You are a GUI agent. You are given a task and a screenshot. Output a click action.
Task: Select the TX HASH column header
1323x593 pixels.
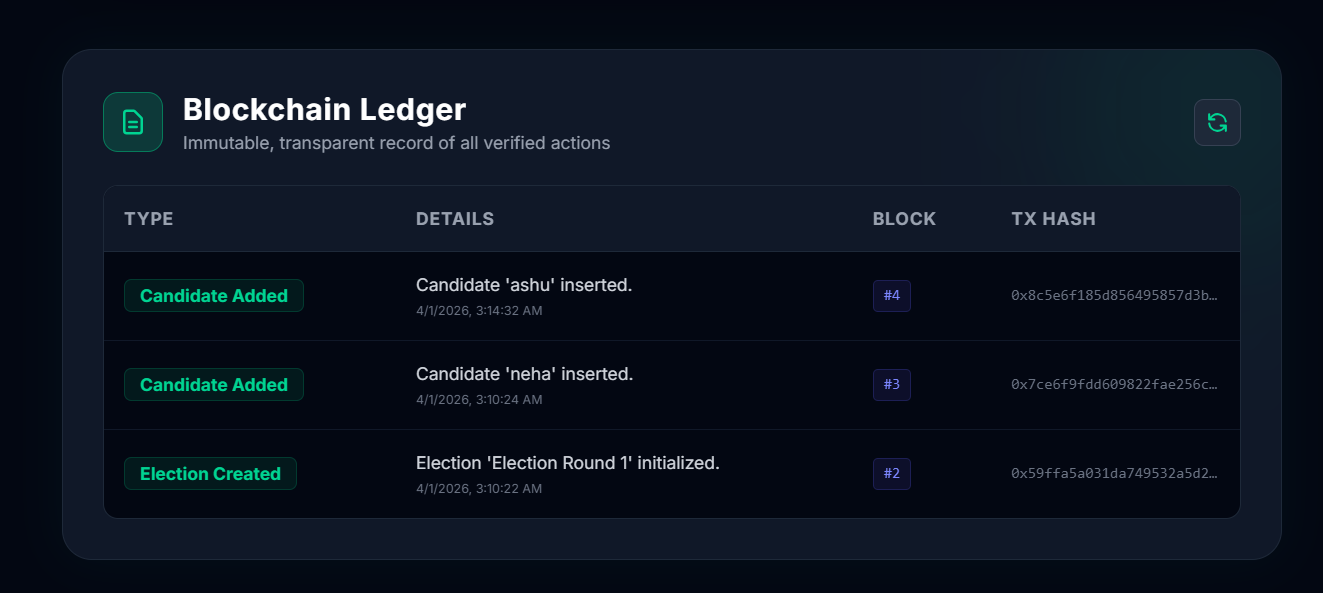pyautogui.click(x=1053, y=219)
